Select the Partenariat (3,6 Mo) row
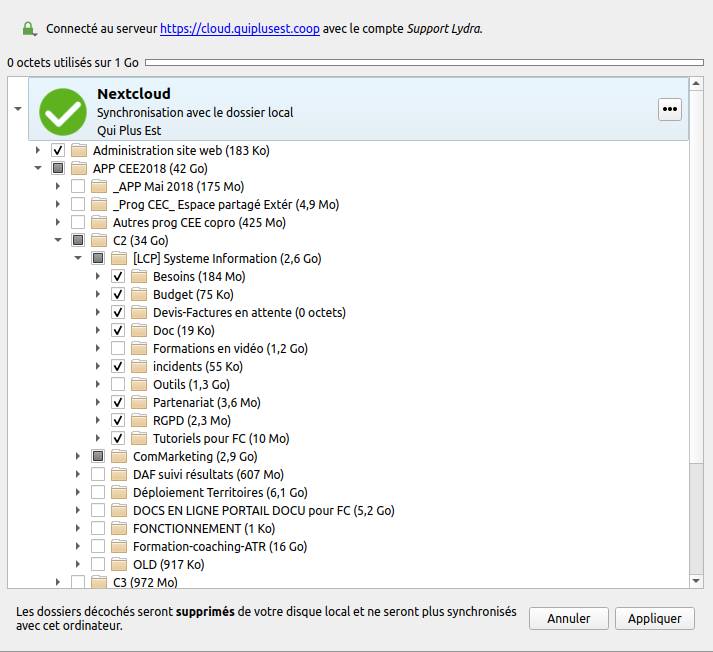Viewport: 713px width, 652px height. [x=206, y=402]
